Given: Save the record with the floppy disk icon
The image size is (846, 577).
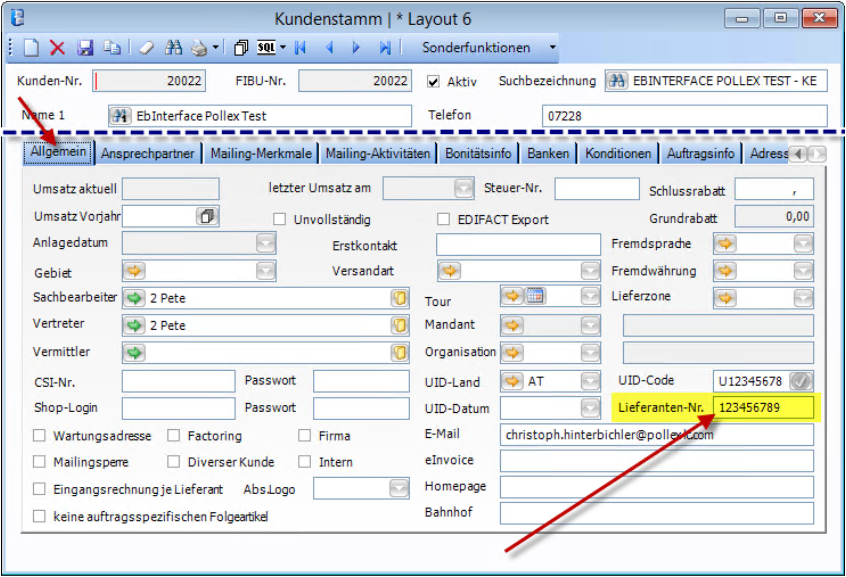Looking at the screenshot, I should click(x=85, y=48).
